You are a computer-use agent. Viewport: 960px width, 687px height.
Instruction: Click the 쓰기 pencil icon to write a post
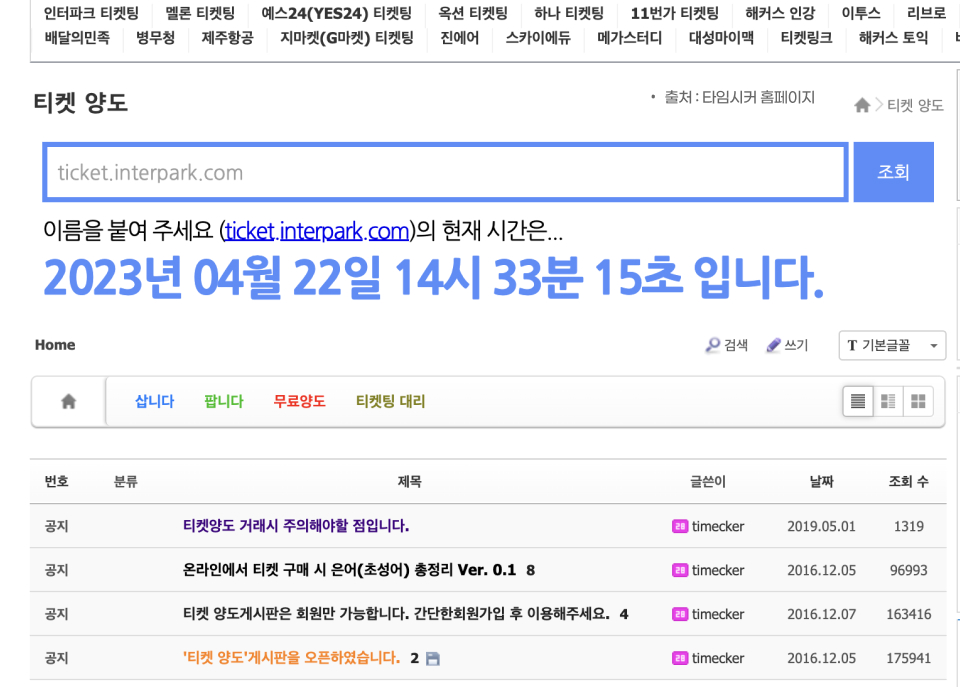[x=771, y=344]
